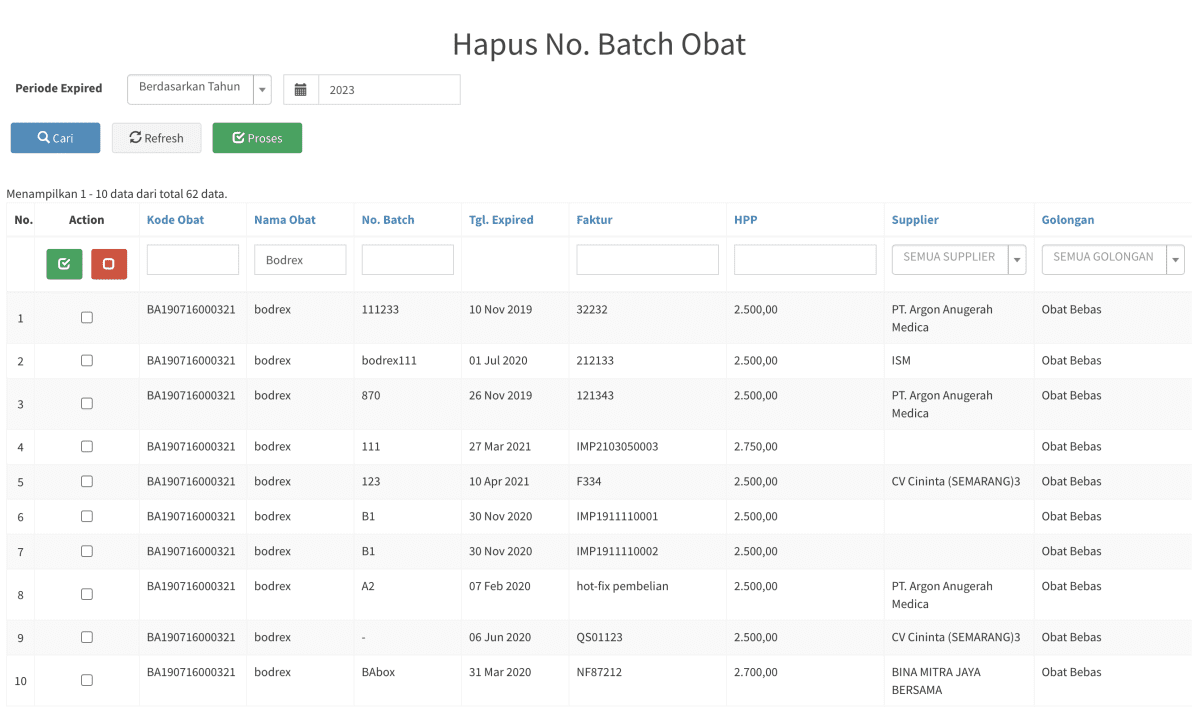Open the Berdasarkan Tahun period dropdown
This screenshot has height=720, width=1198.
click(x=199, y=89)
